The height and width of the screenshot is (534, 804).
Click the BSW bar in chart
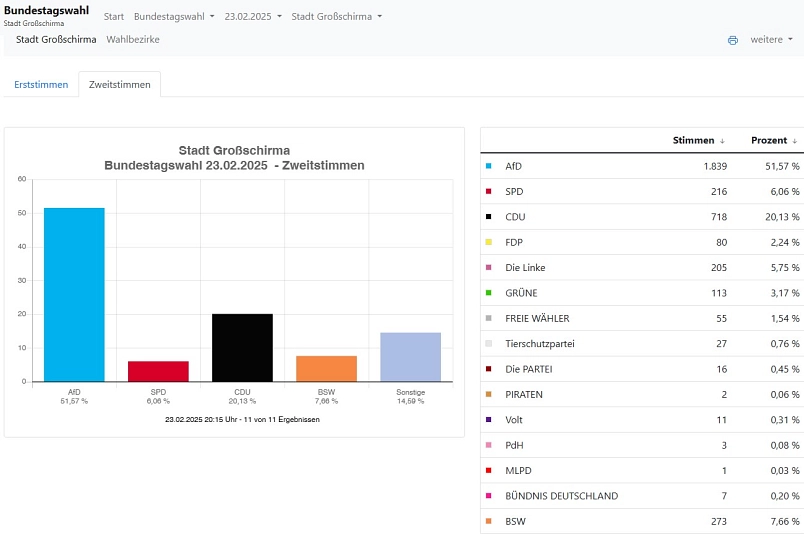click(327, 369)
